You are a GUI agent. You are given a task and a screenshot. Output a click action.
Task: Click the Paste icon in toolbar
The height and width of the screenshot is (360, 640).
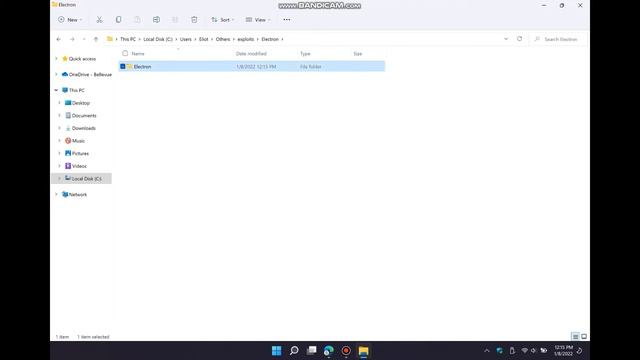tap(137, 20)
